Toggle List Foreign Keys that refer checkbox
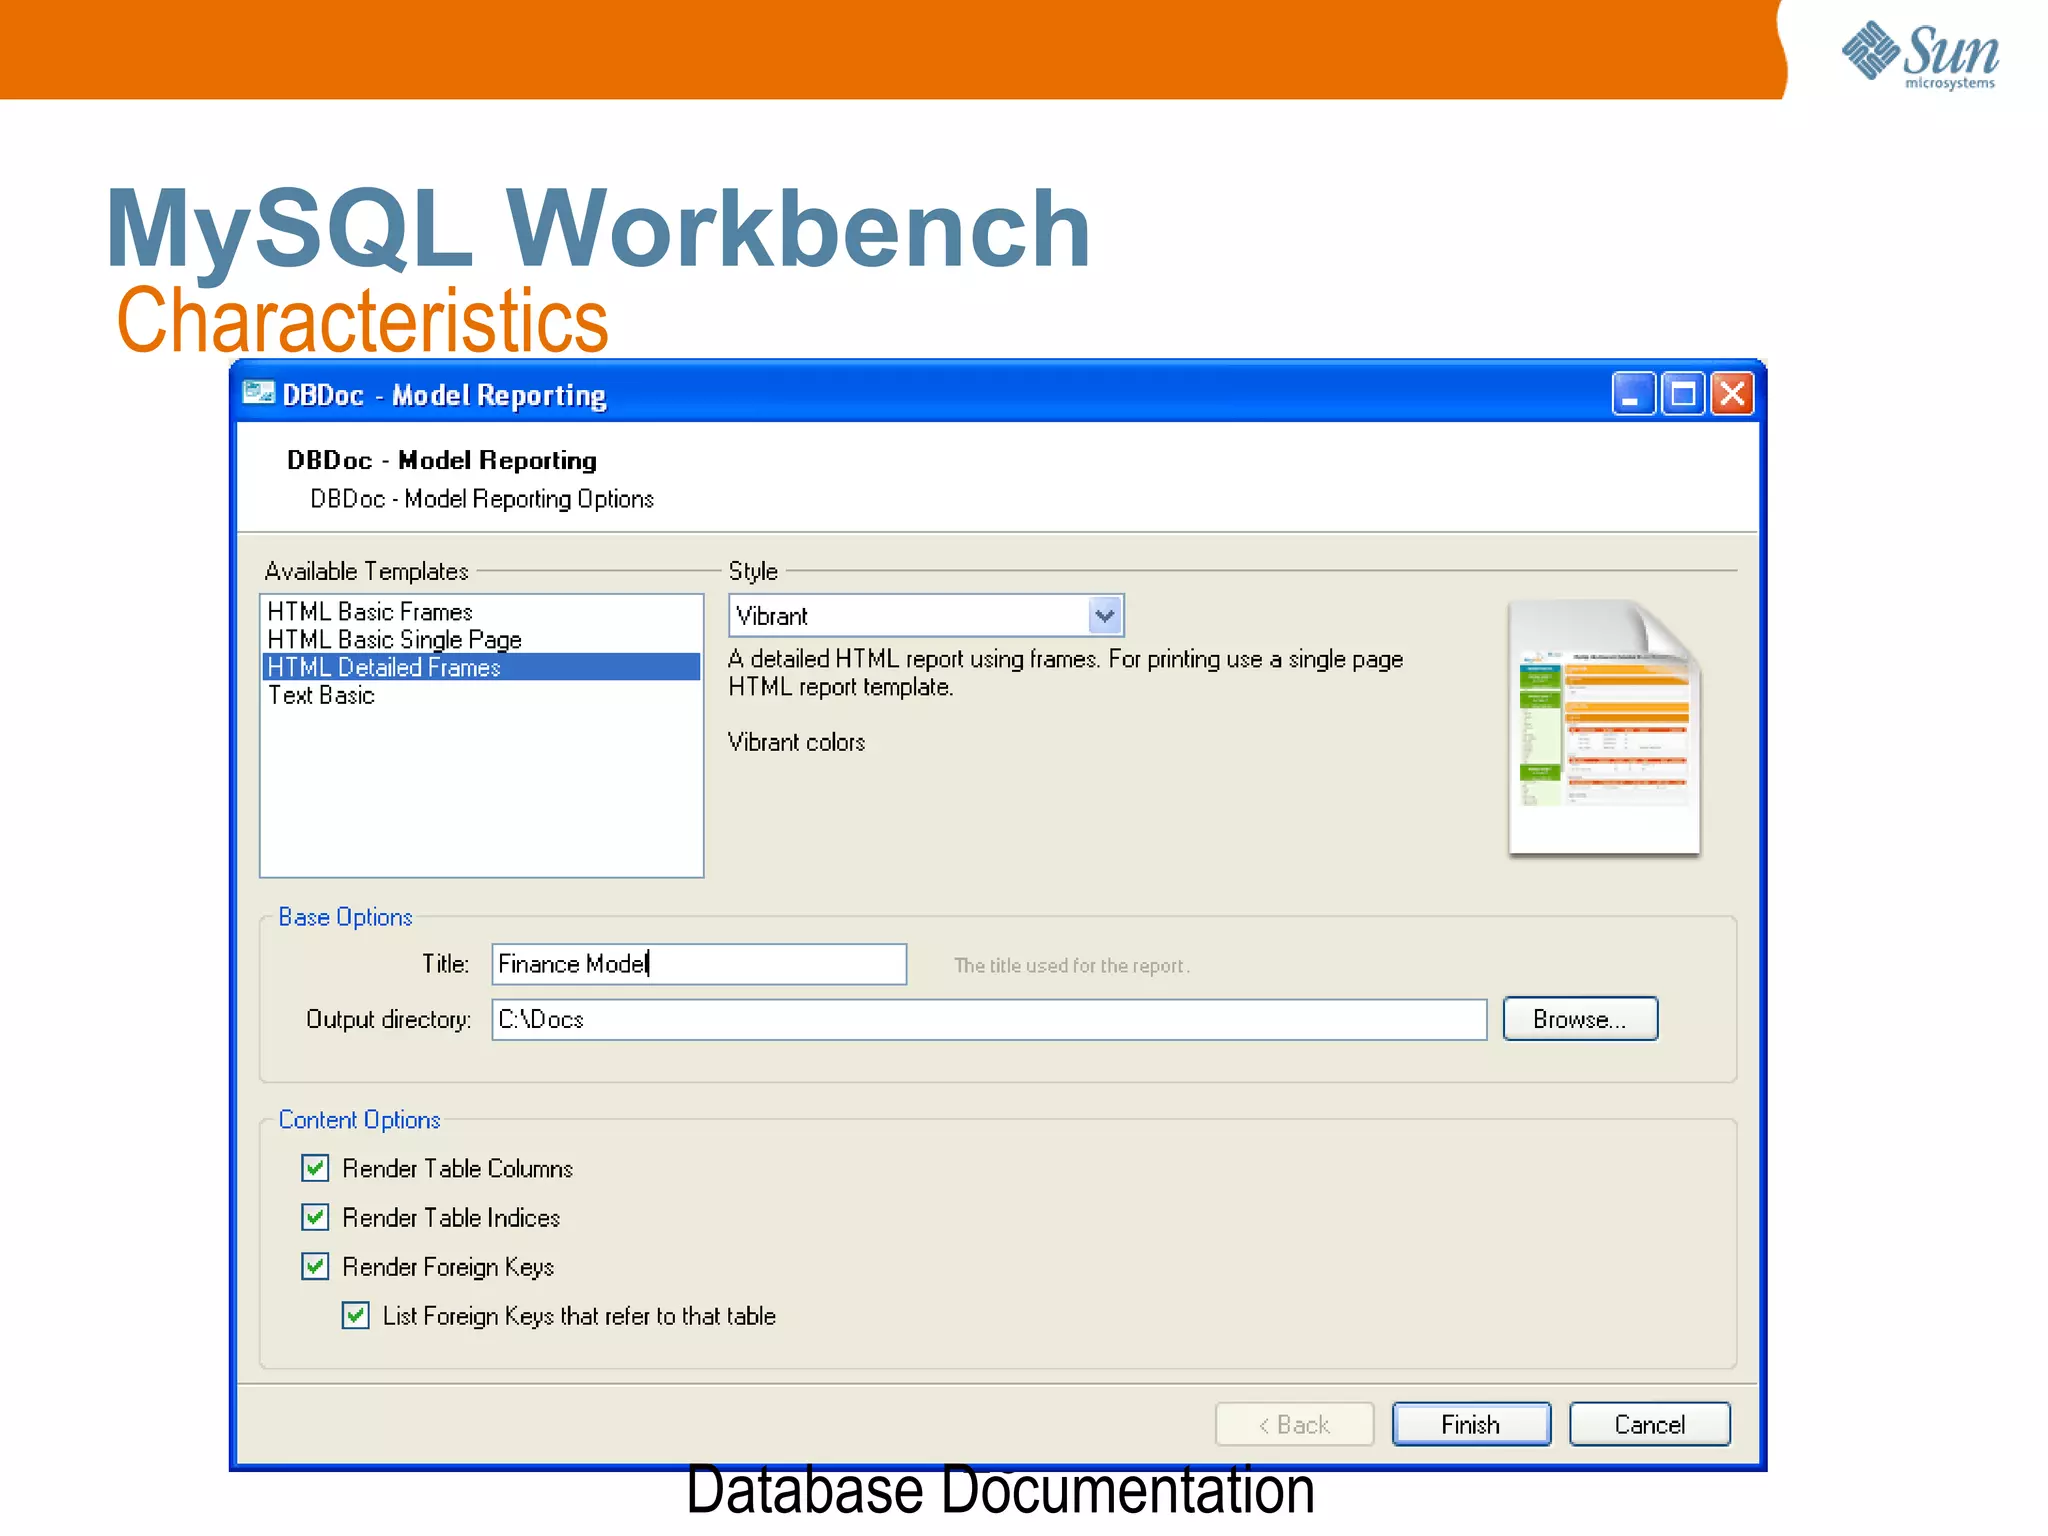The image size is (2048, 1536). pos(356,1315)
